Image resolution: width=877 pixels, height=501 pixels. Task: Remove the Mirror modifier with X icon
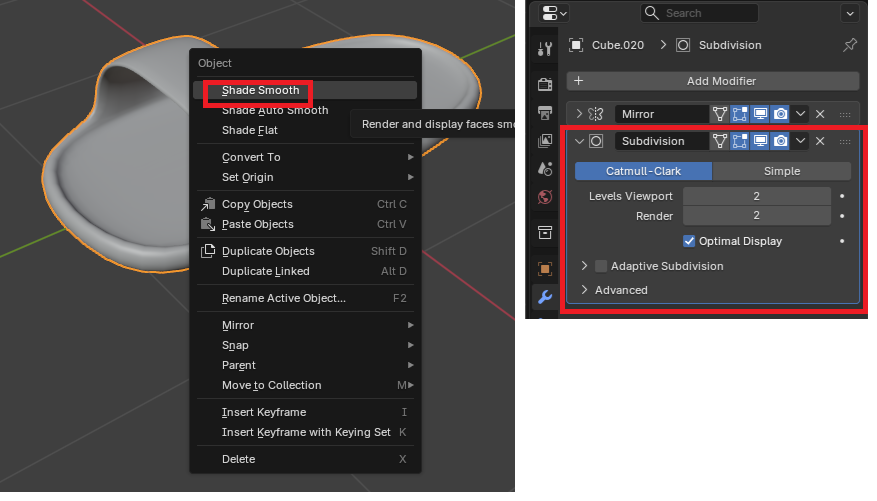[x=820, y=114]
